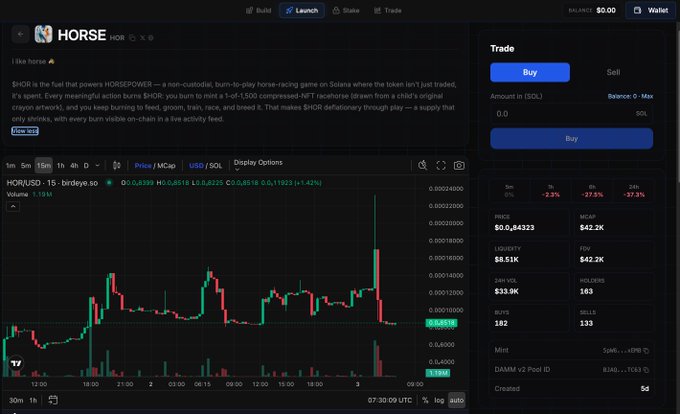Screen dimensions: 680x414
Task: Click the 0.0,8518 current price label
Action: pos(441,323)
